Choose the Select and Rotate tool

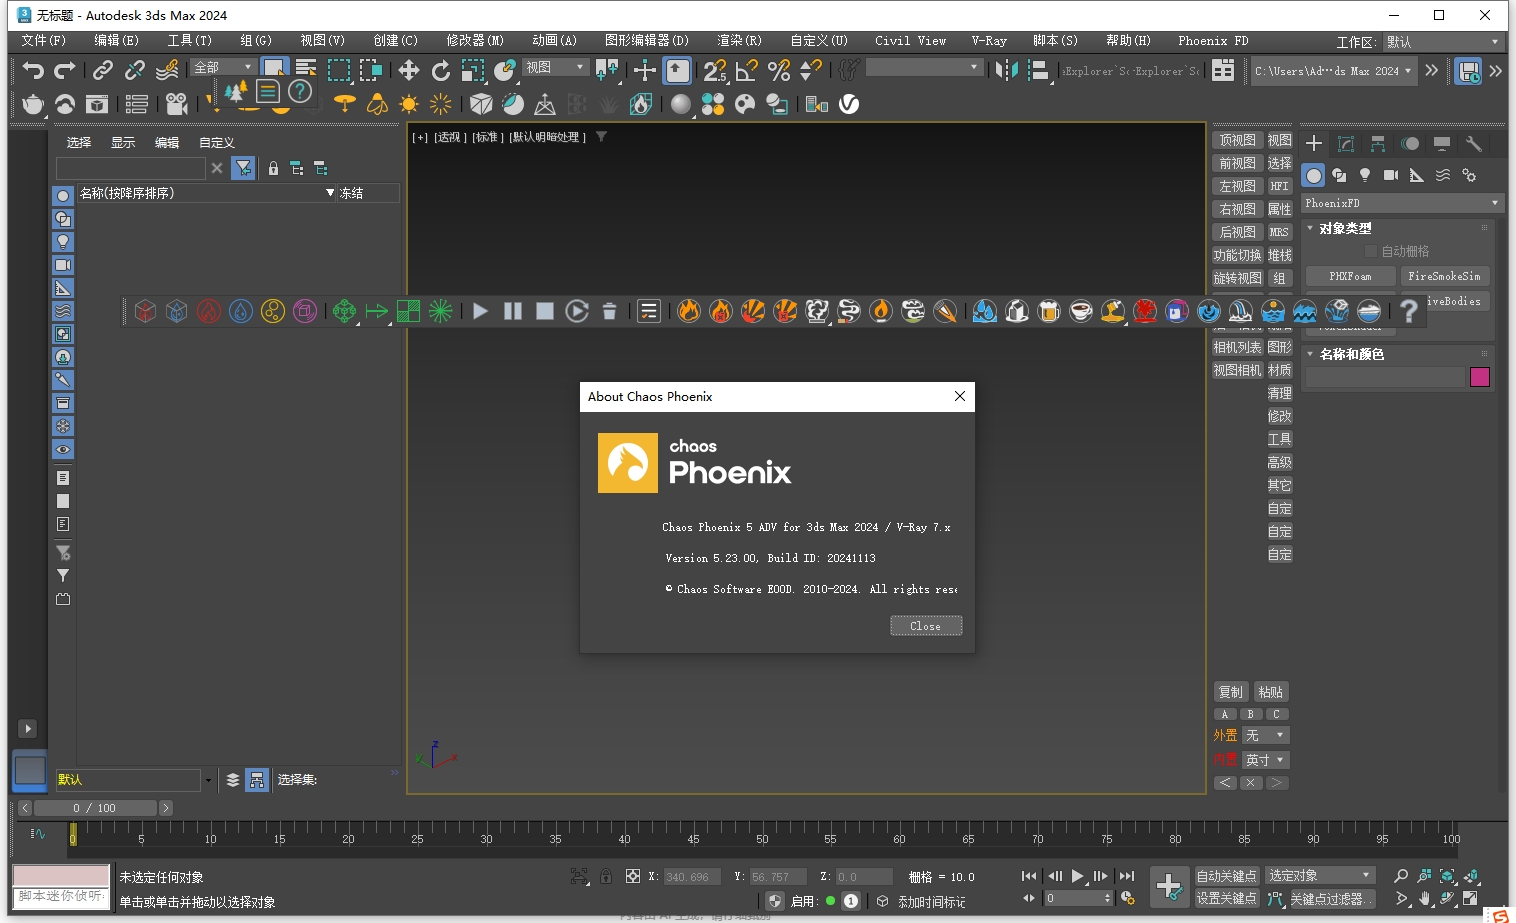(x=441, y=70)
